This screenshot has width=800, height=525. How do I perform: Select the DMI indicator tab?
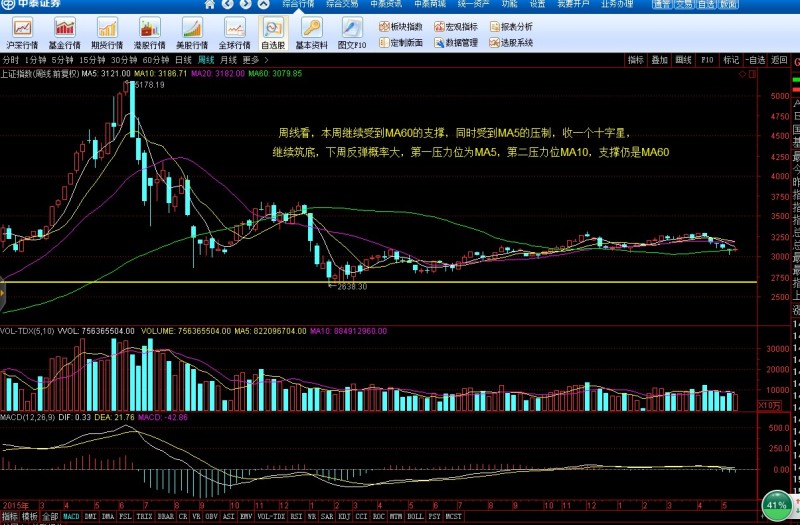pos(90,516)
